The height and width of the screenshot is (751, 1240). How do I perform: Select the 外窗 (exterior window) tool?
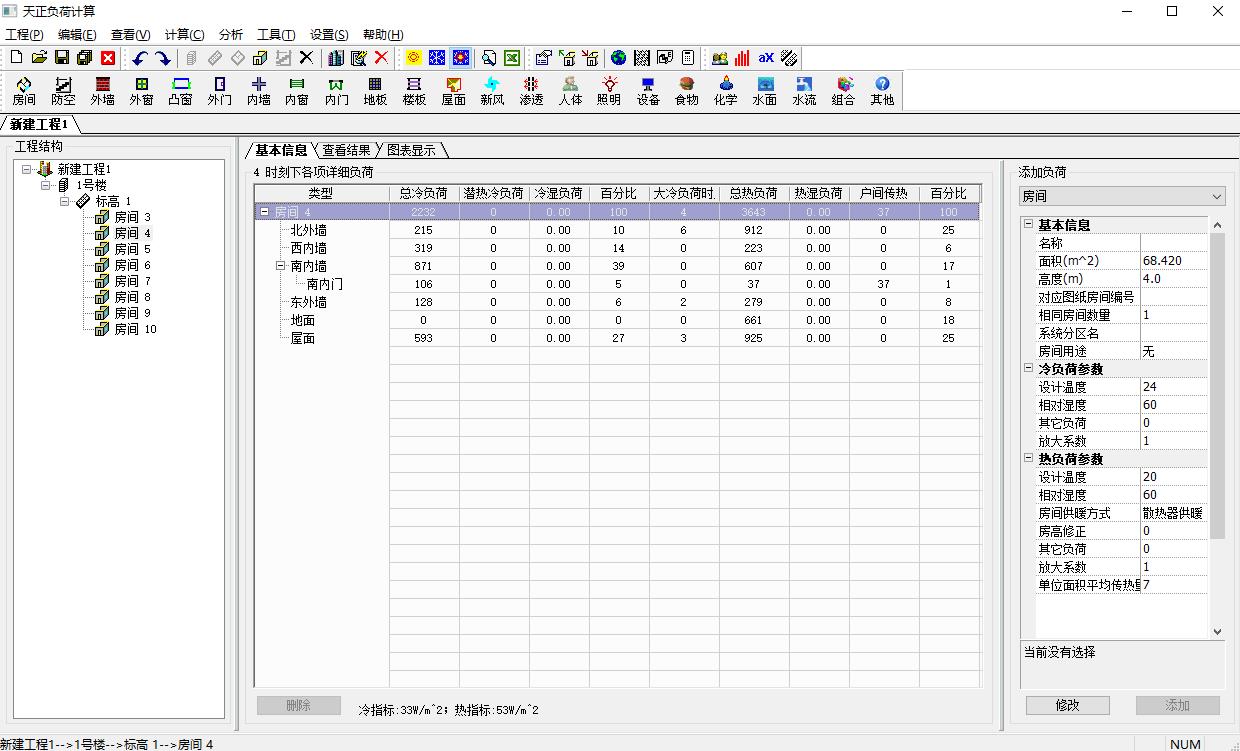pyautogui.click(x=141, y=90)
